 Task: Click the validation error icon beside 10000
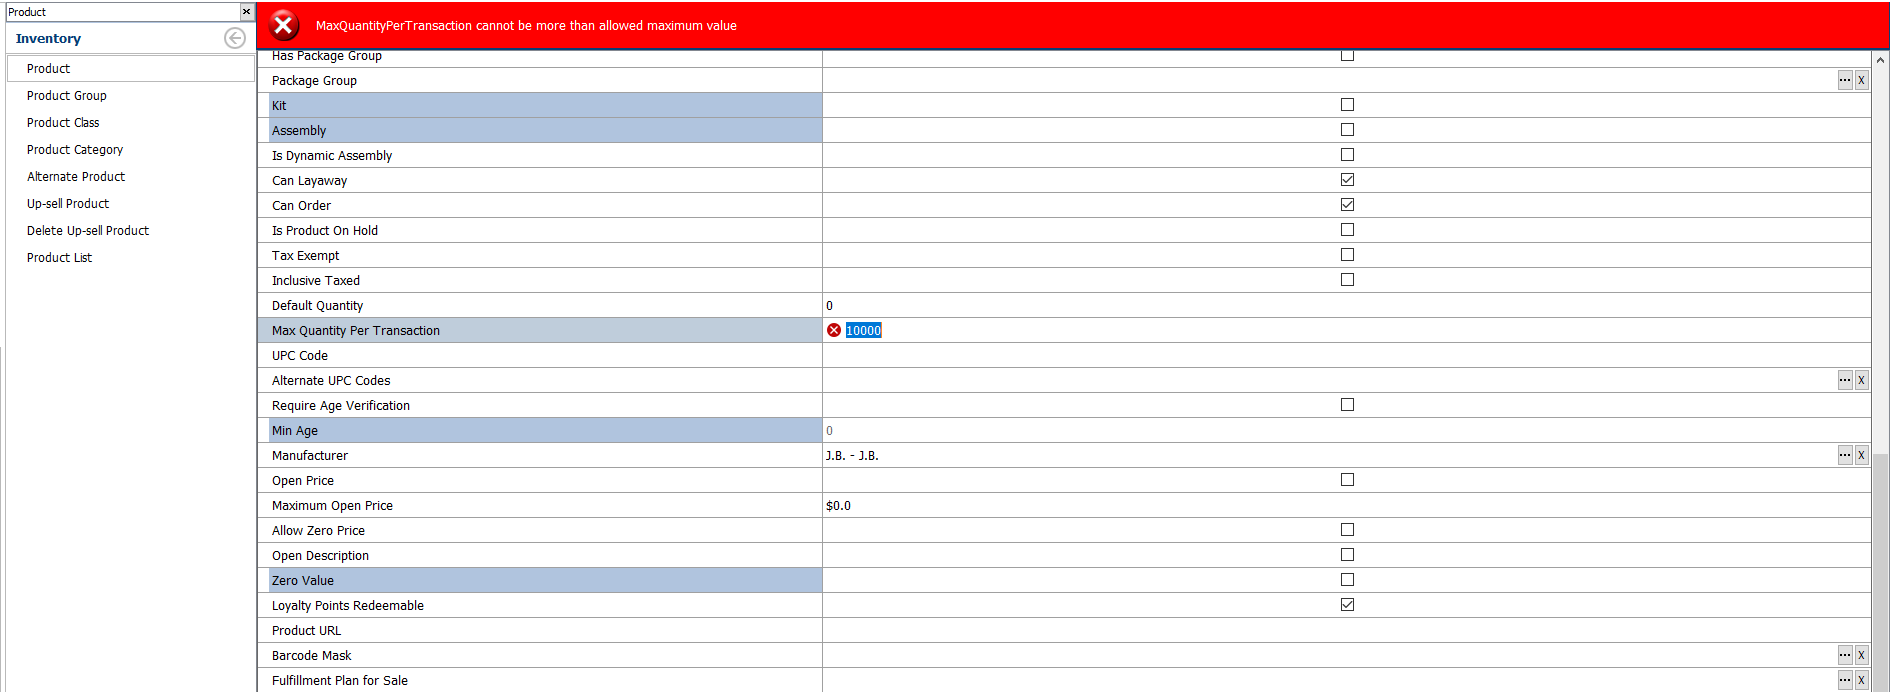tap(834, 330)
